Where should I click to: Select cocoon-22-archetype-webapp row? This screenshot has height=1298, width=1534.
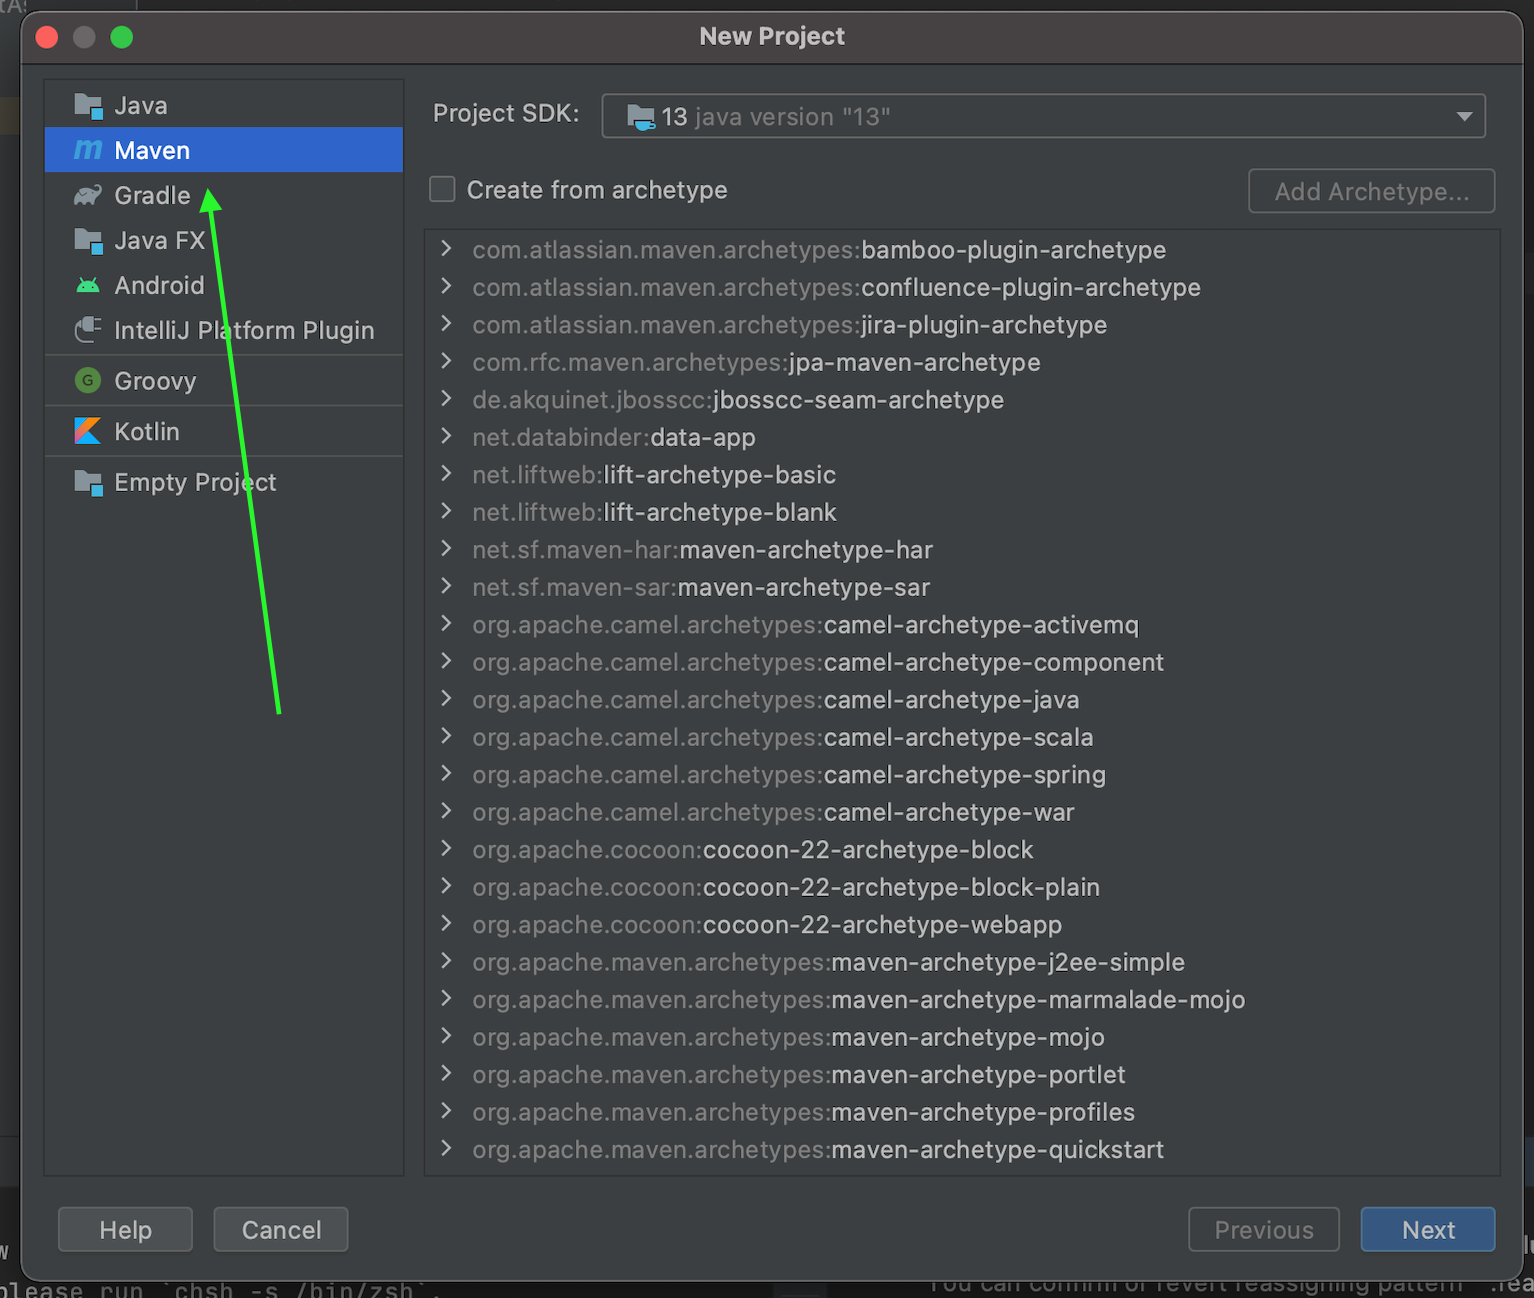[962, 924]
